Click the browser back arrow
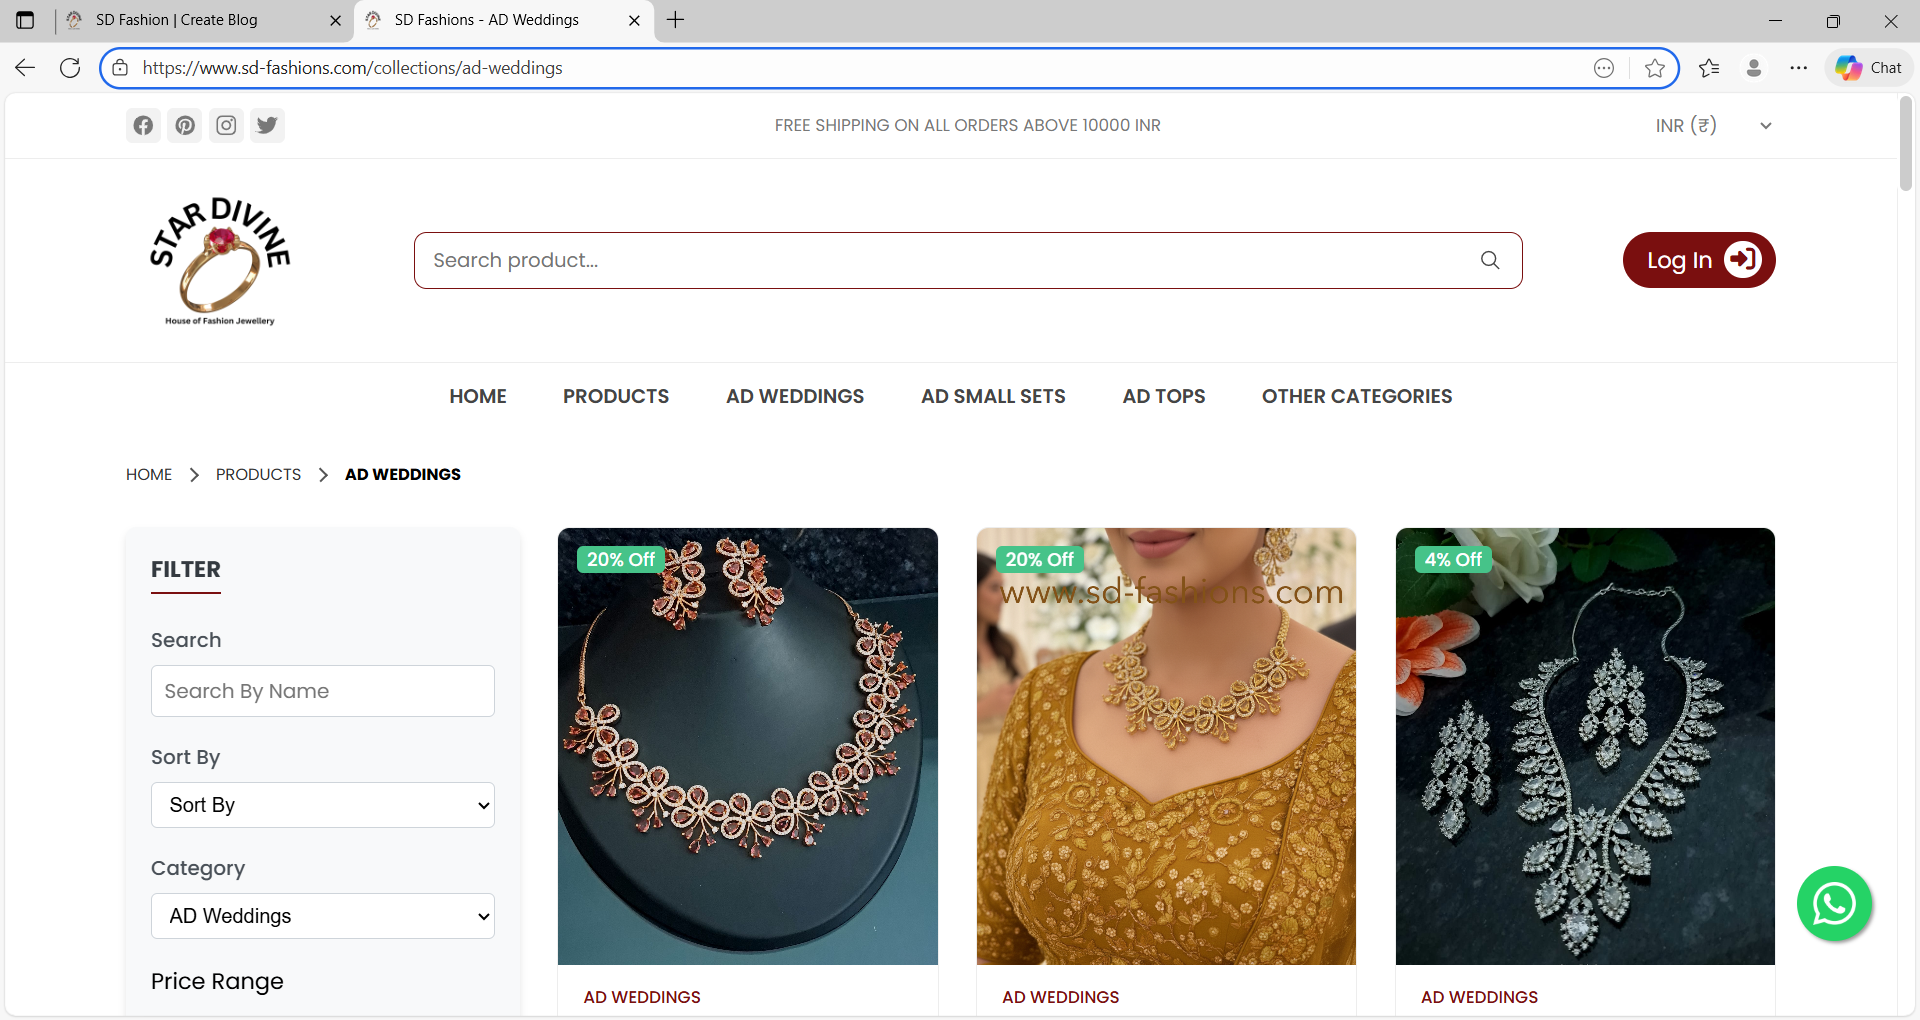 click(24, 67)
